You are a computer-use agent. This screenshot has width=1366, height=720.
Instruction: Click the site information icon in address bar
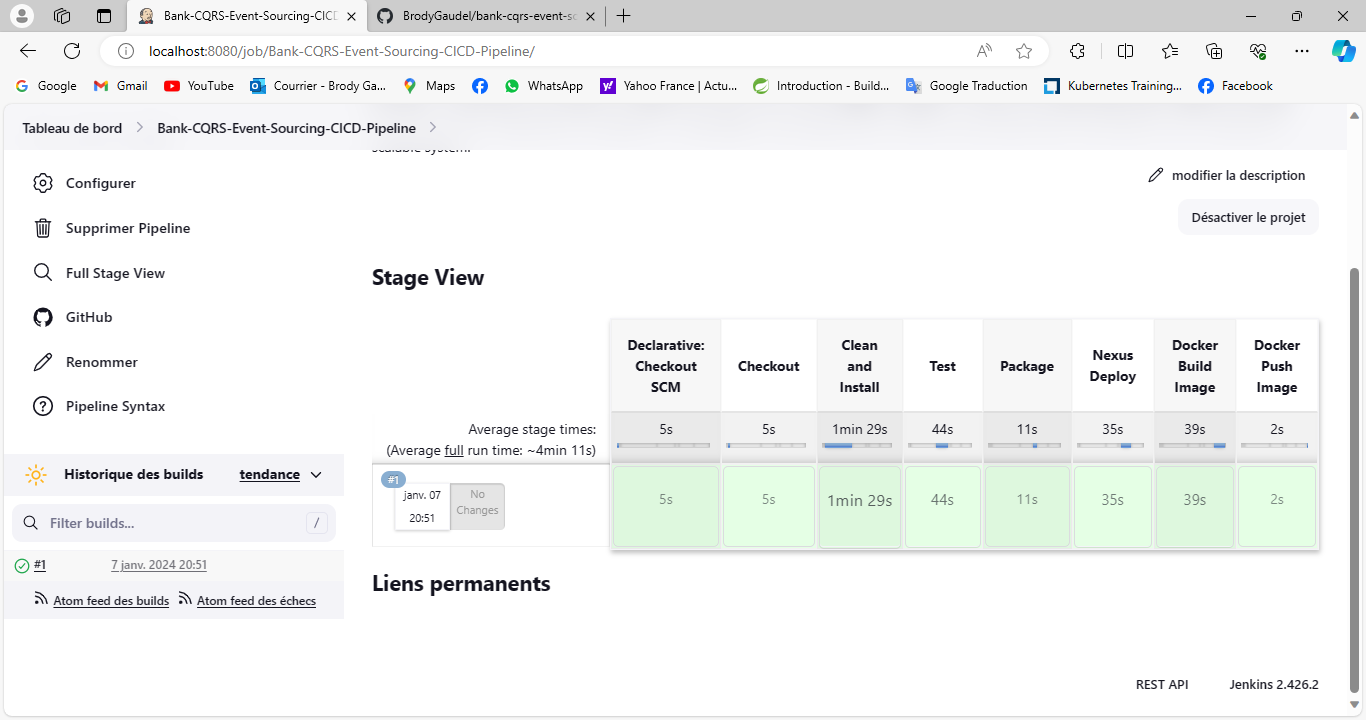(125, 51)
